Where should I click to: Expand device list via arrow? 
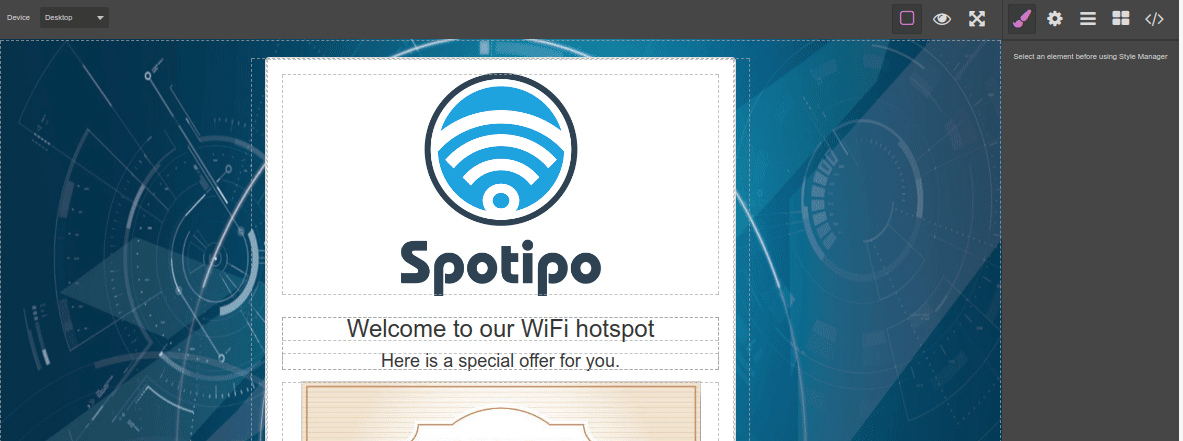point(100,18)
